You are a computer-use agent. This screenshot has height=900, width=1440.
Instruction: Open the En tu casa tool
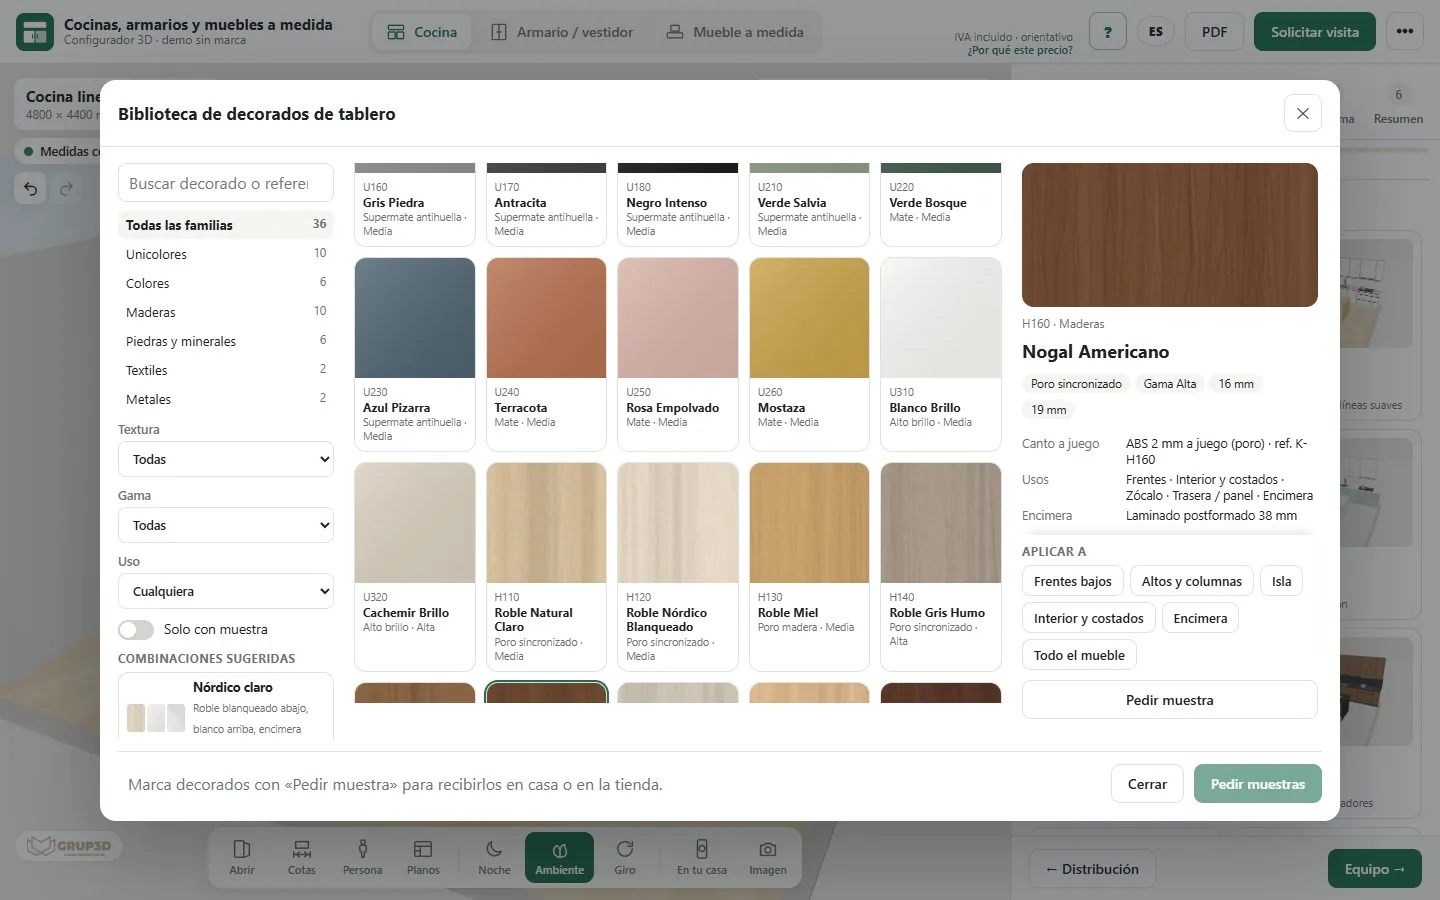click(702, 858)
